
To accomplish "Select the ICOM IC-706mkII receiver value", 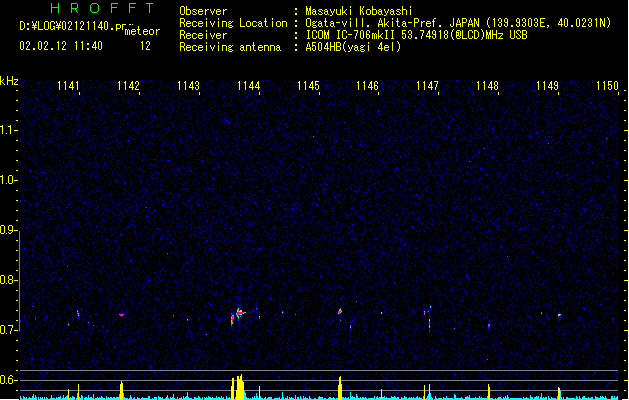I will coord(416,35).
